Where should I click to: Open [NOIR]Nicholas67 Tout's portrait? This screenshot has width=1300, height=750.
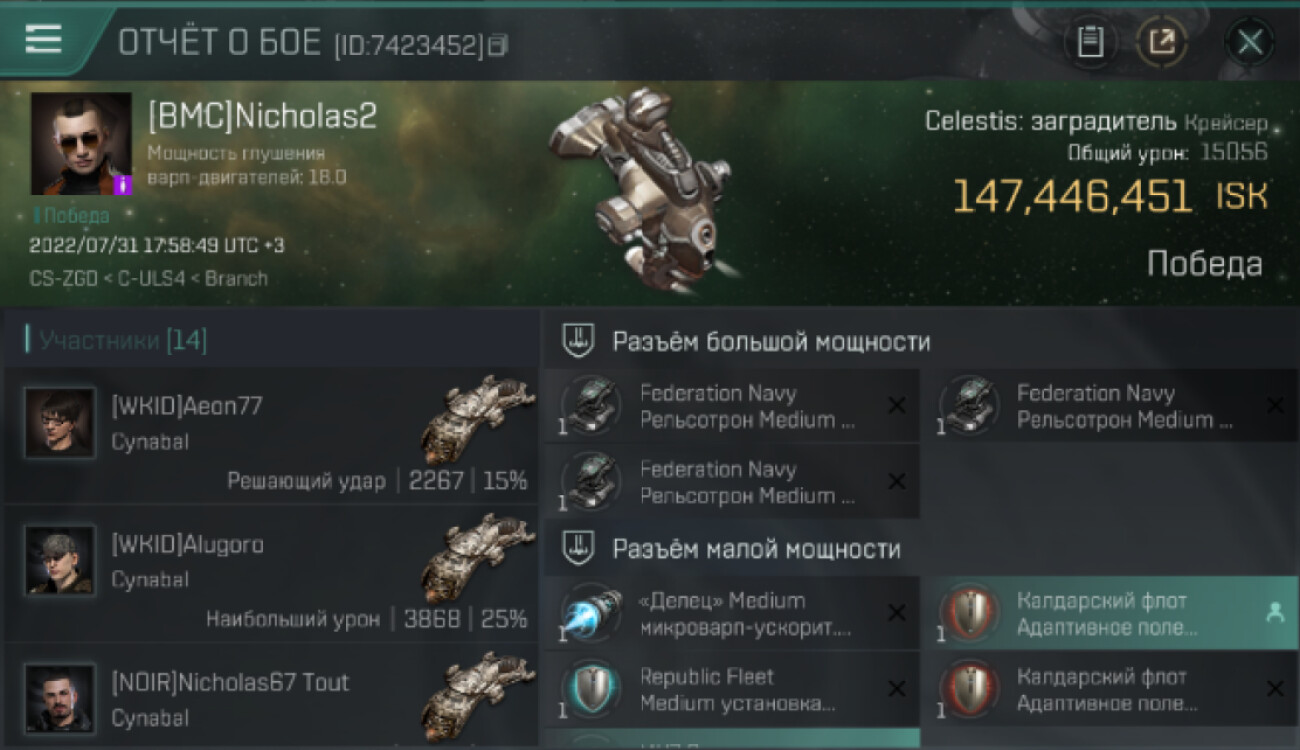pyautogui.click(x=60, y=697)
